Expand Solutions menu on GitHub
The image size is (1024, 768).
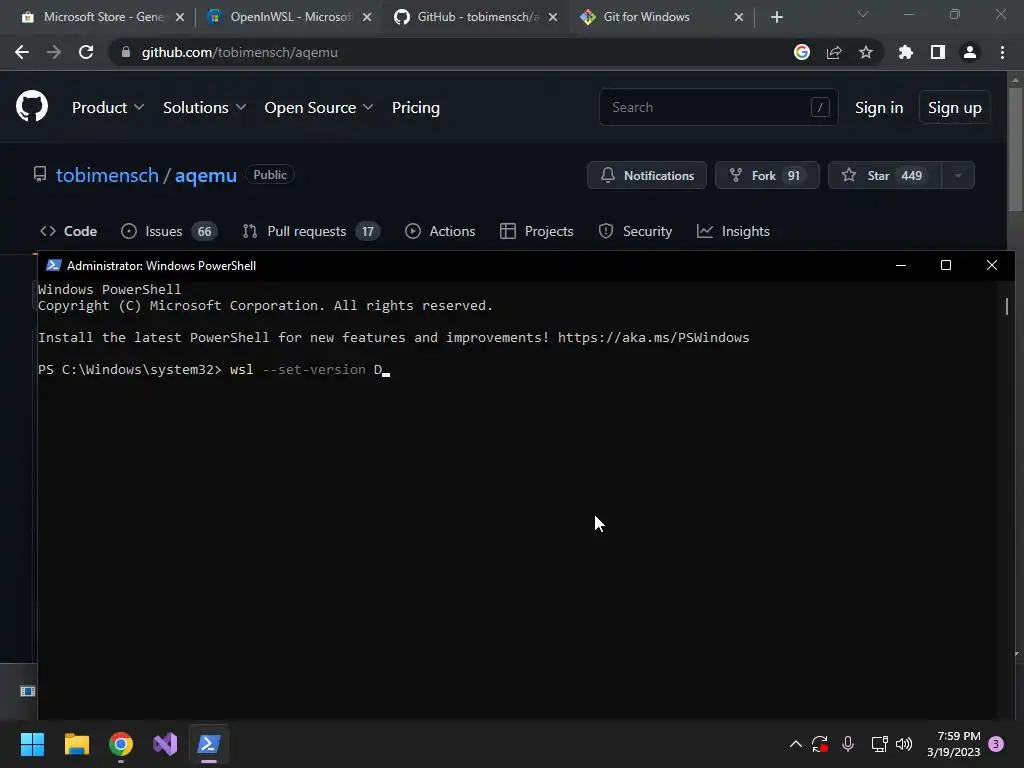pyautogui.click(x=204, y=108)
